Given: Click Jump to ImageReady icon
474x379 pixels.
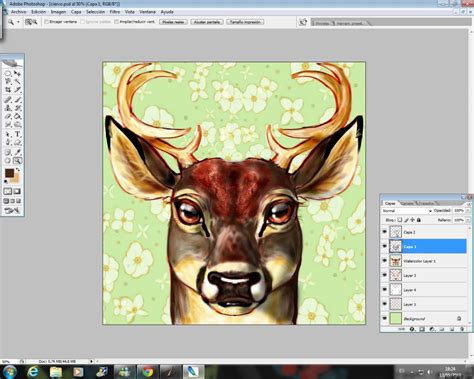Looking at the screenshot, I should (x=12, y=210).
